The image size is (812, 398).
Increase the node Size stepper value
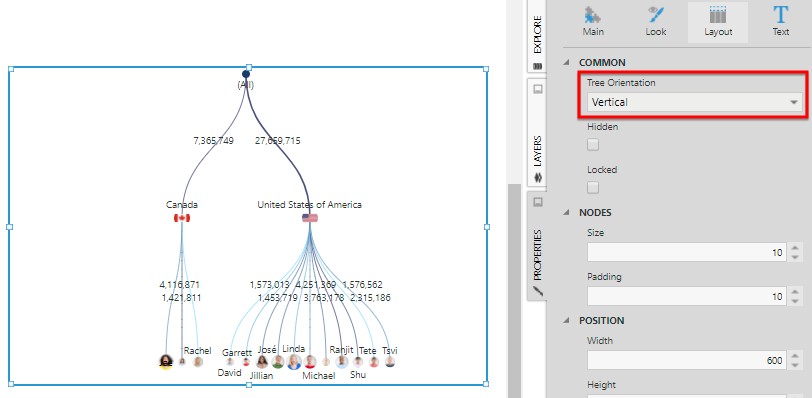795,247
